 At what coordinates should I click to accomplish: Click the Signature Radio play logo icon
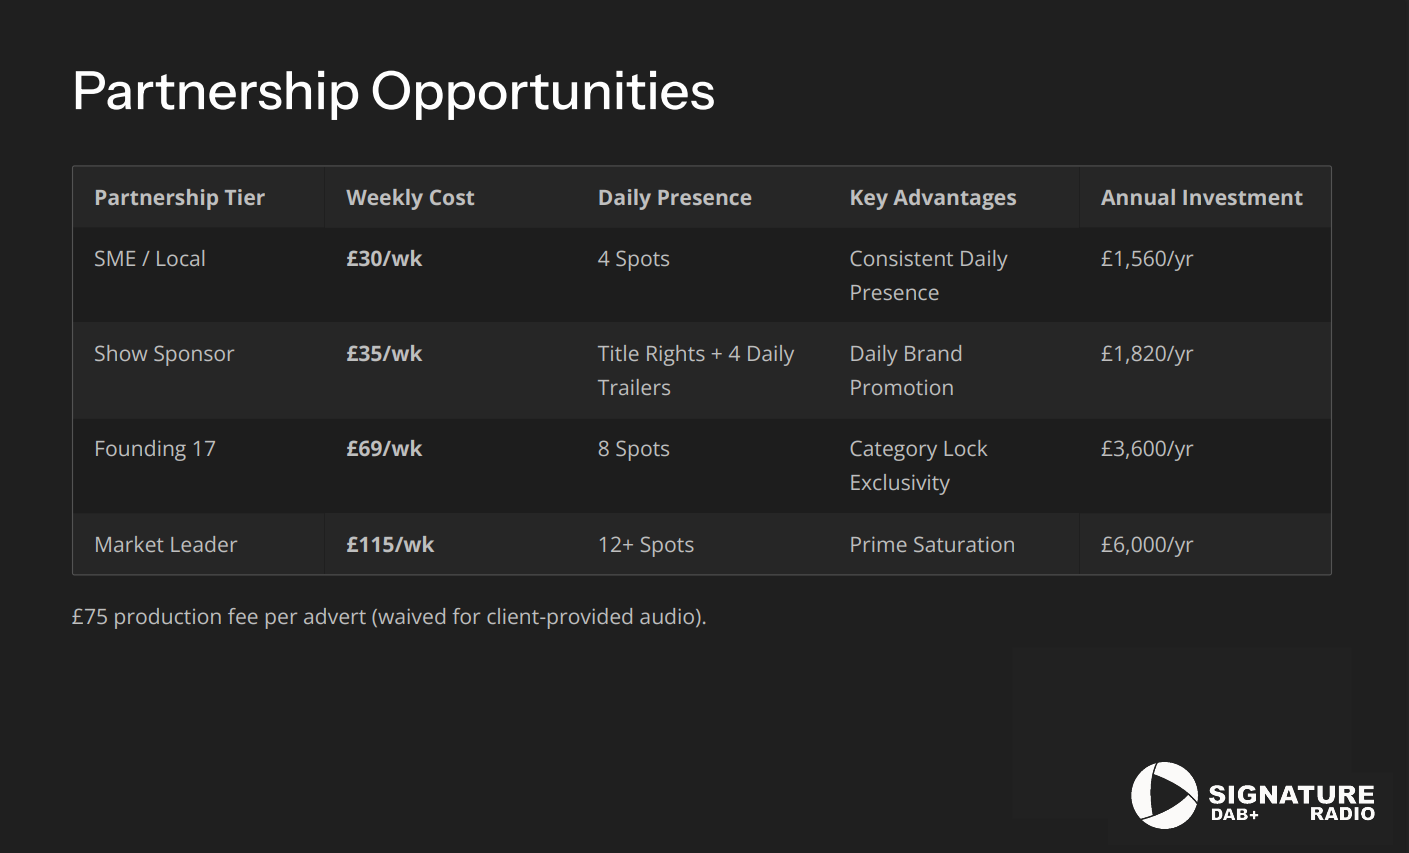(1164, 795)
